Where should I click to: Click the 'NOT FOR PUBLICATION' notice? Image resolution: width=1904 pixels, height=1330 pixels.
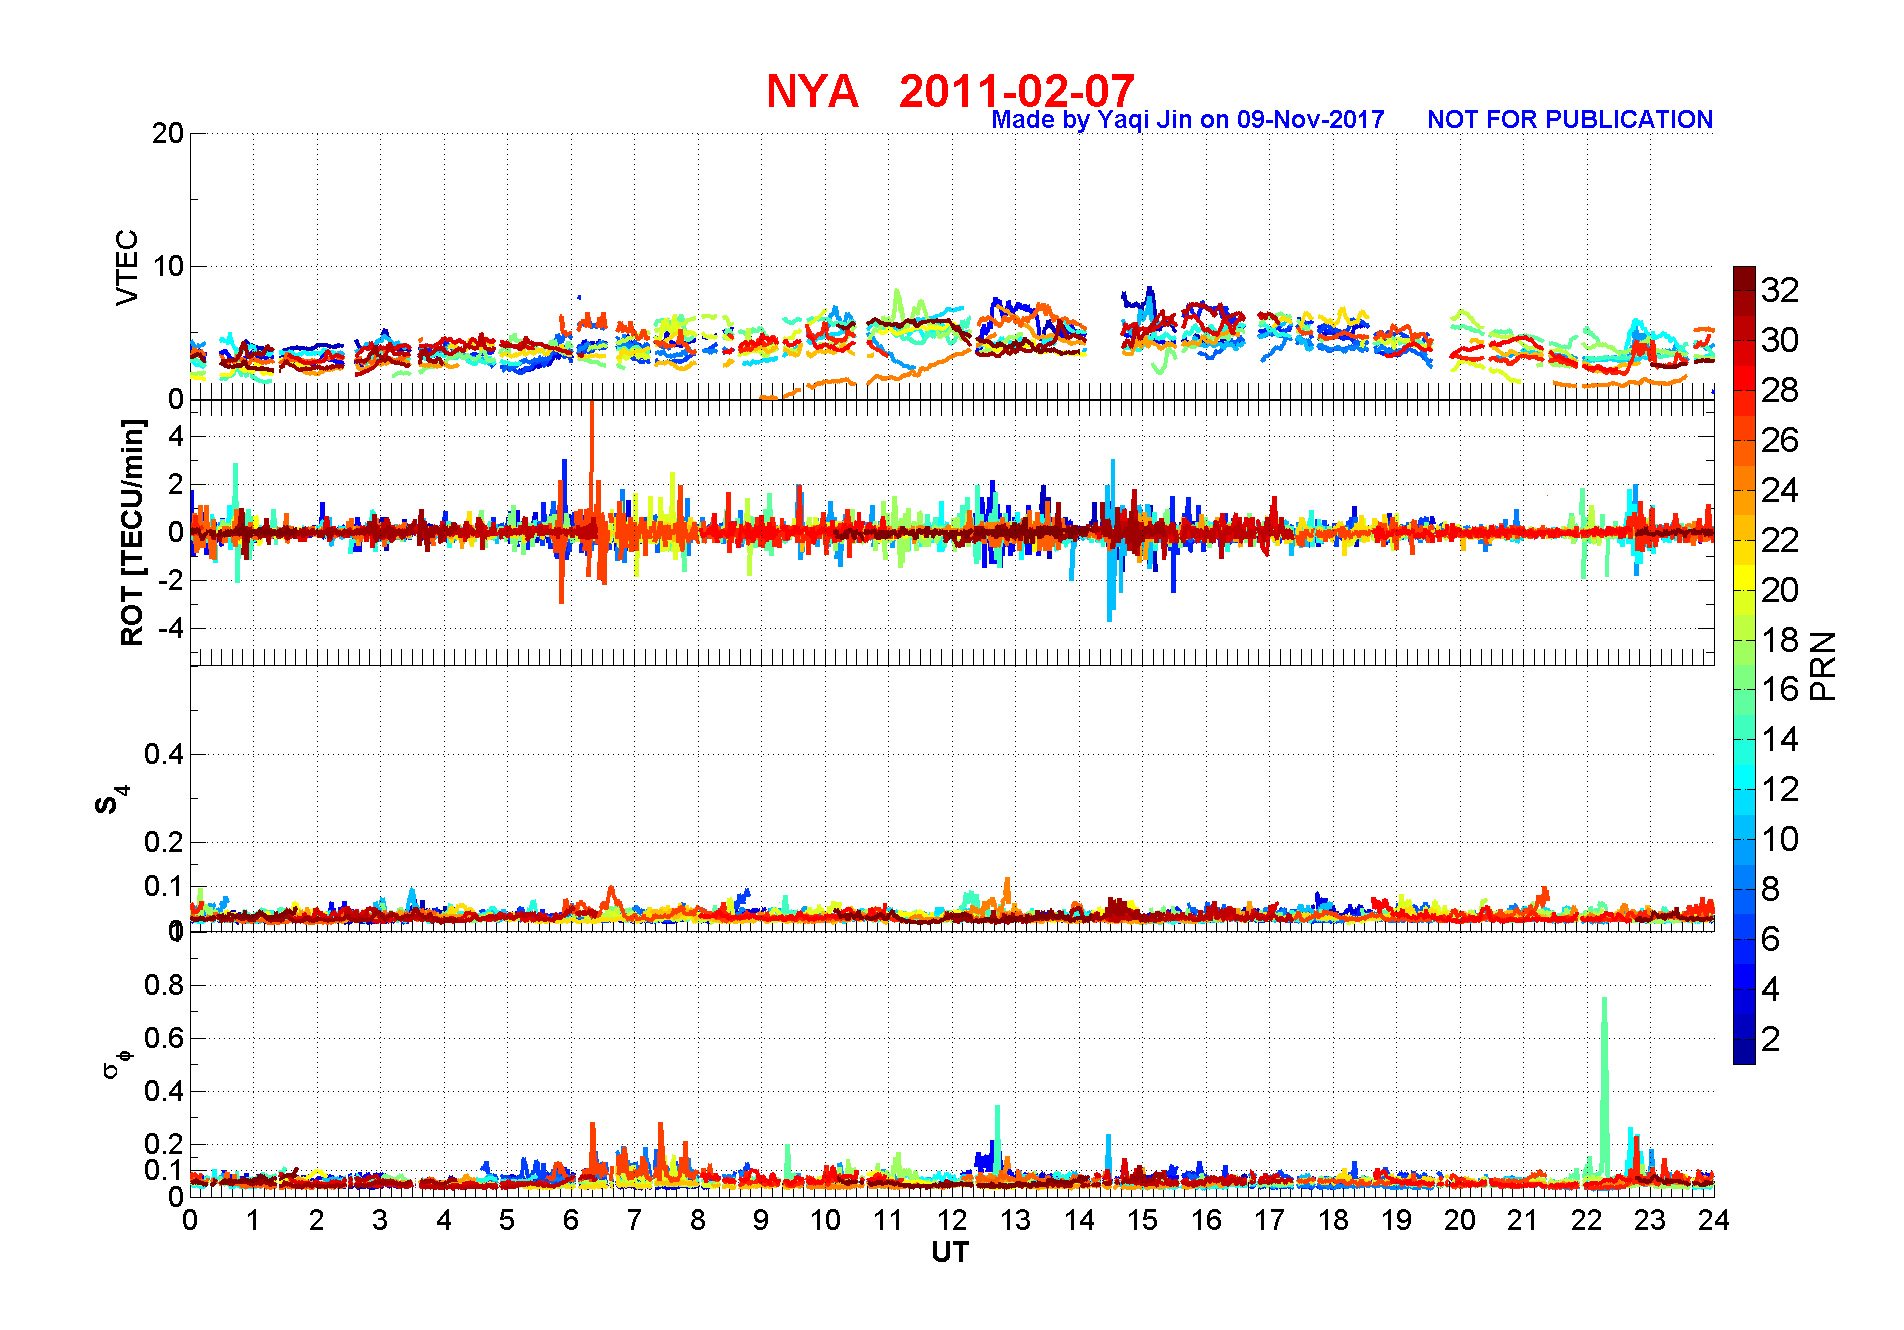click(x=1570, y=120)
